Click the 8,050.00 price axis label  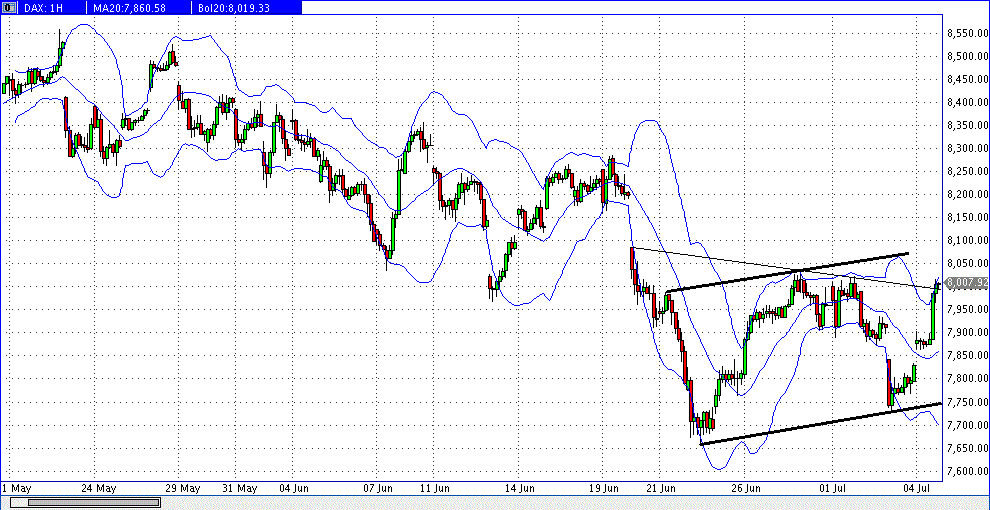[x=968, y=263]
